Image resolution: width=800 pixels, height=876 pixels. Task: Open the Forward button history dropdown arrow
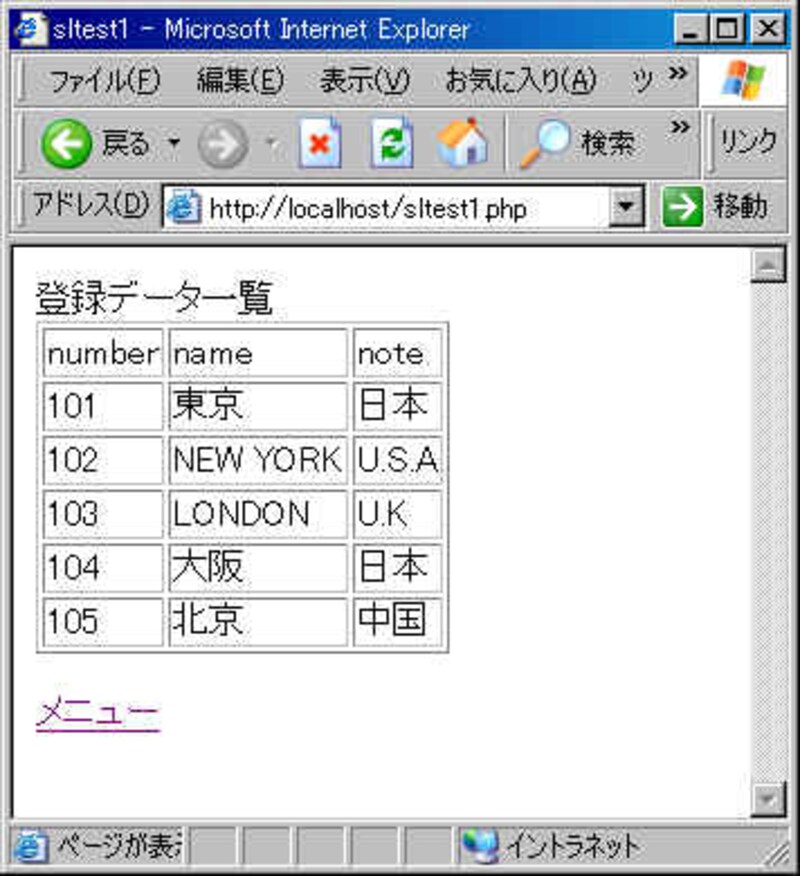point(273,144)
